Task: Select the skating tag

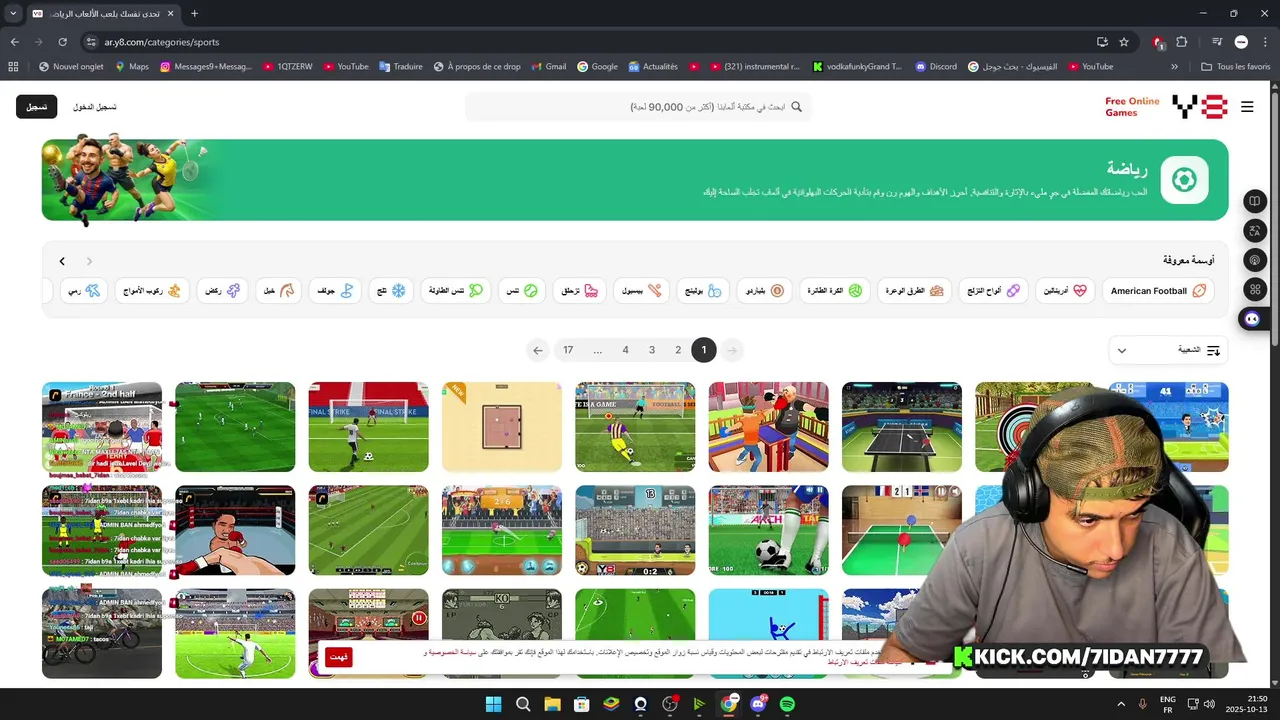Action: (x=580, y=291)
